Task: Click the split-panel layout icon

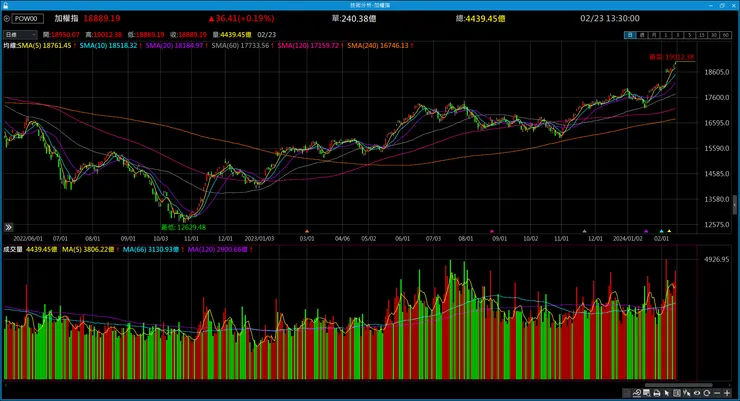Action: 677,393
